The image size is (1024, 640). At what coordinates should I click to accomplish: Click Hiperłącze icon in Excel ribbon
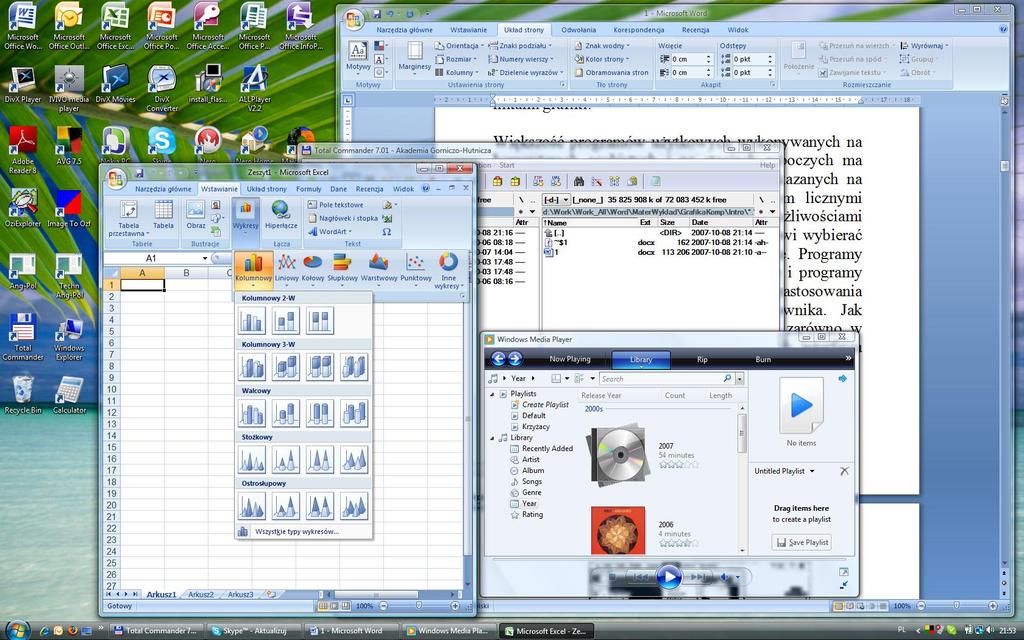pyautogui.click(x=281, y=215)
